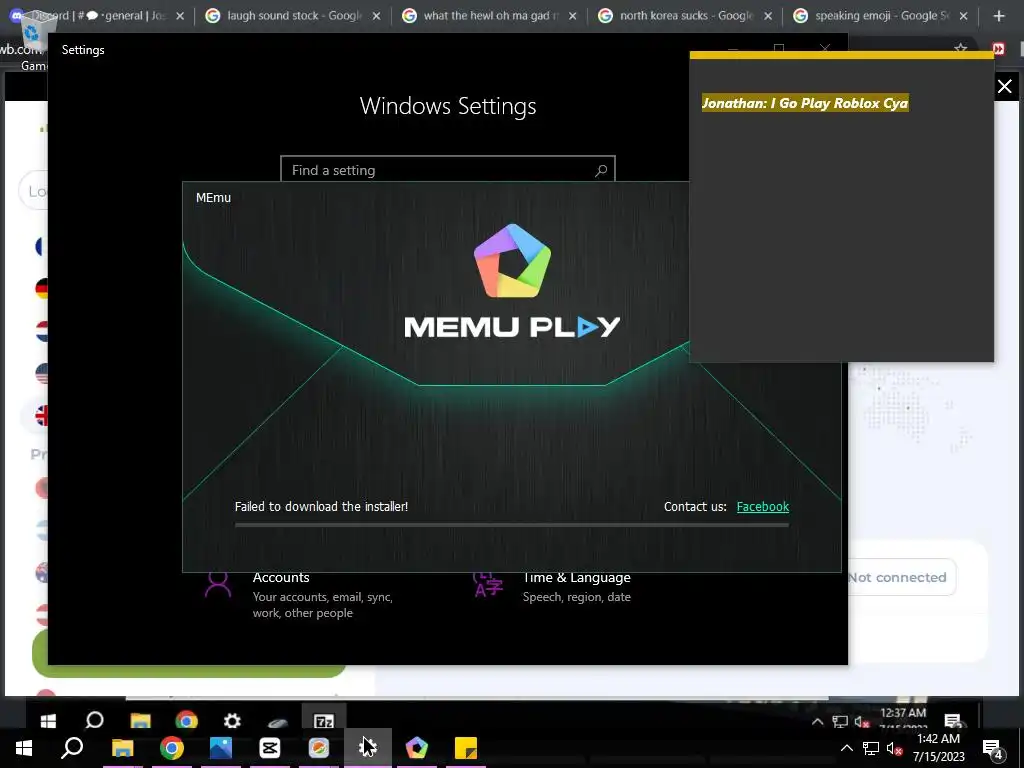The height and width of the screenshot is (768, 1024).
Task: Click the MEmu installer progress bar
Action: click(512, 524)
